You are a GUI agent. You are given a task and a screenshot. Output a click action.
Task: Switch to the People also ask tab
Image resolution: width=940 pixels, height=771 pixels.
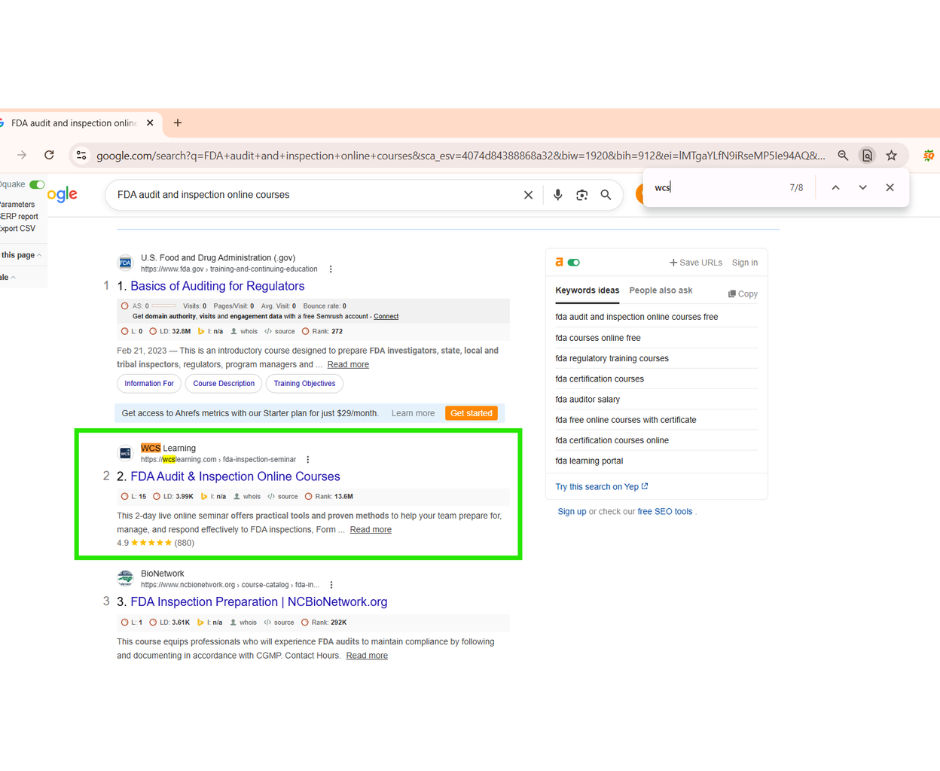click(x=661, y=290)
